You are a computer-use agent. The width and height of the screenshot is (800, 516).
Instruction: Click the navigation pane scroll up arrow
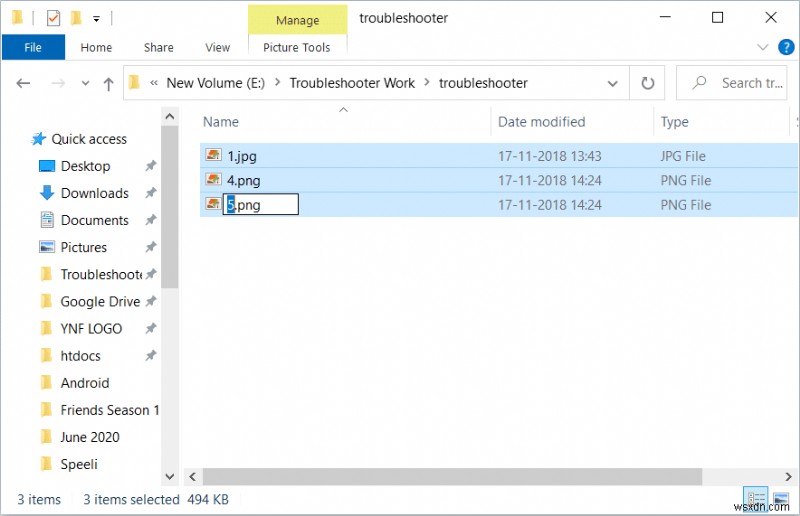pos(170,116)
